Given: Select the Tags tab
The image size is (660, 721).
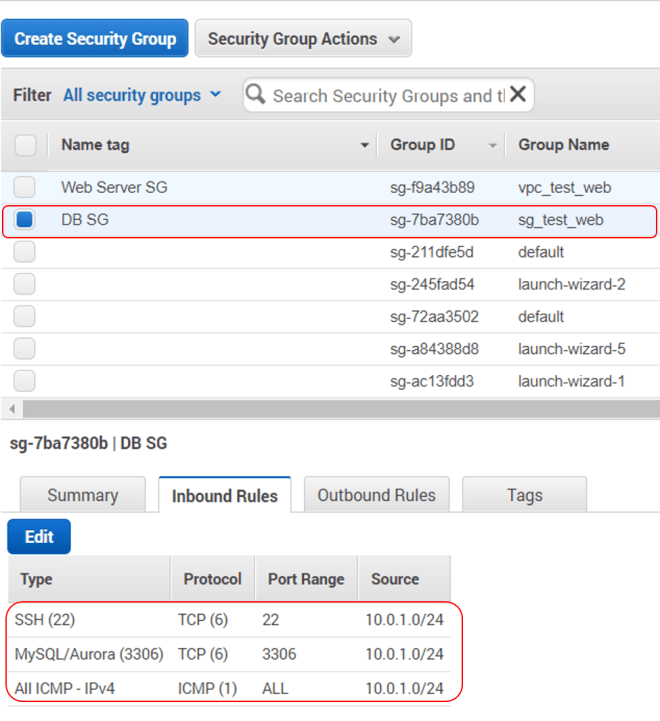Looking at the screenshot, I should 524,495.
